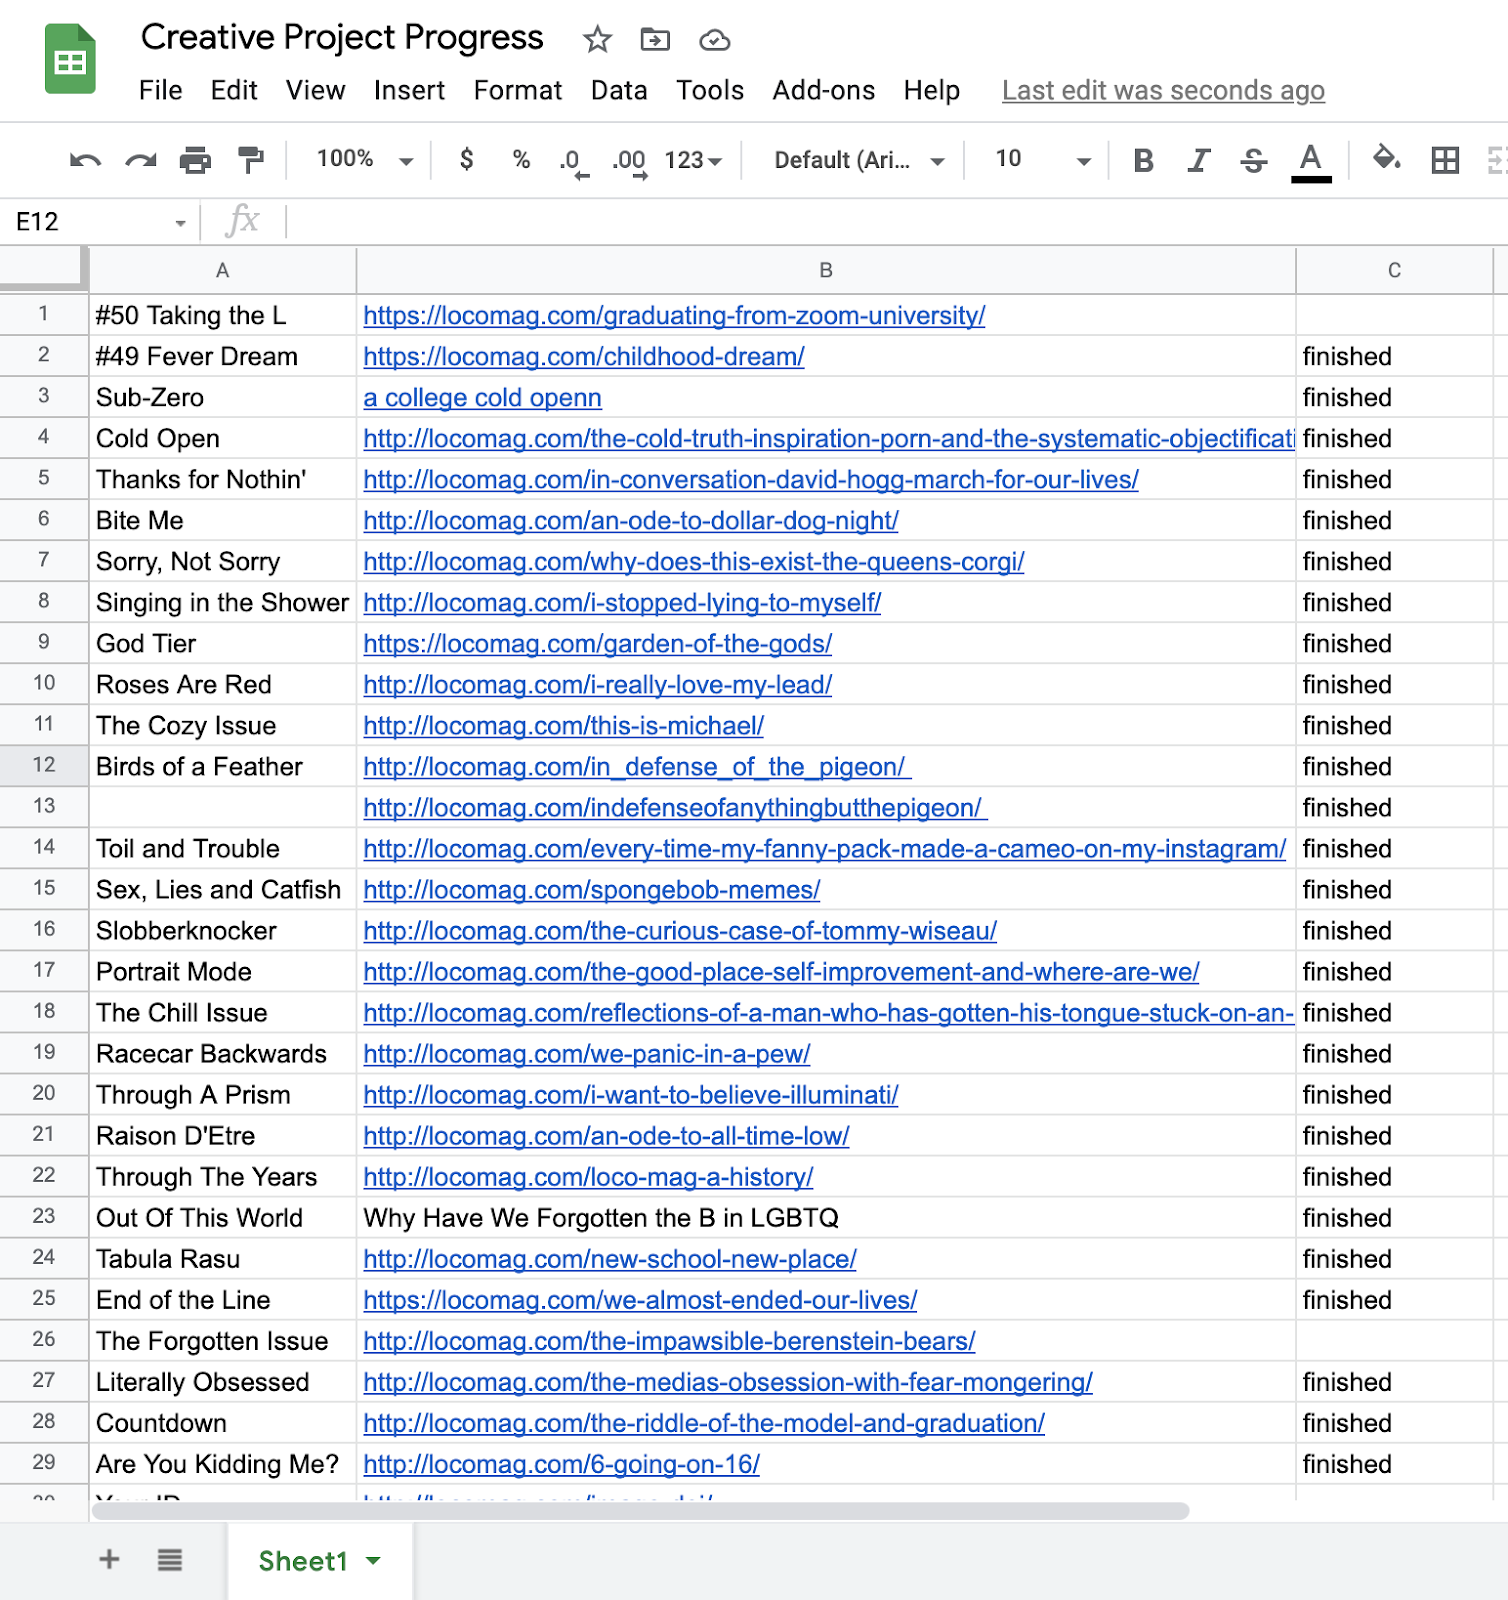Select column A header
Image resolution: width=1508 pixels, height=1600 pixels.
[x=222, y=270]
